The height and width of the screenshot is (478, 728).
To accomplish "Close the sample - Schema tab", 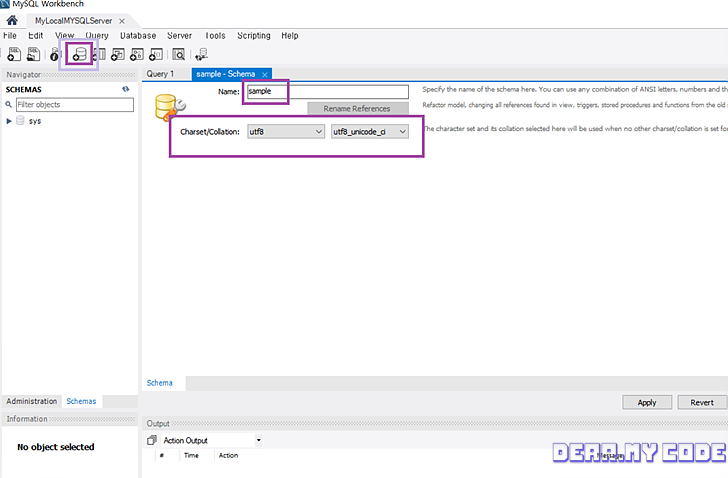I will pos(265,74).
